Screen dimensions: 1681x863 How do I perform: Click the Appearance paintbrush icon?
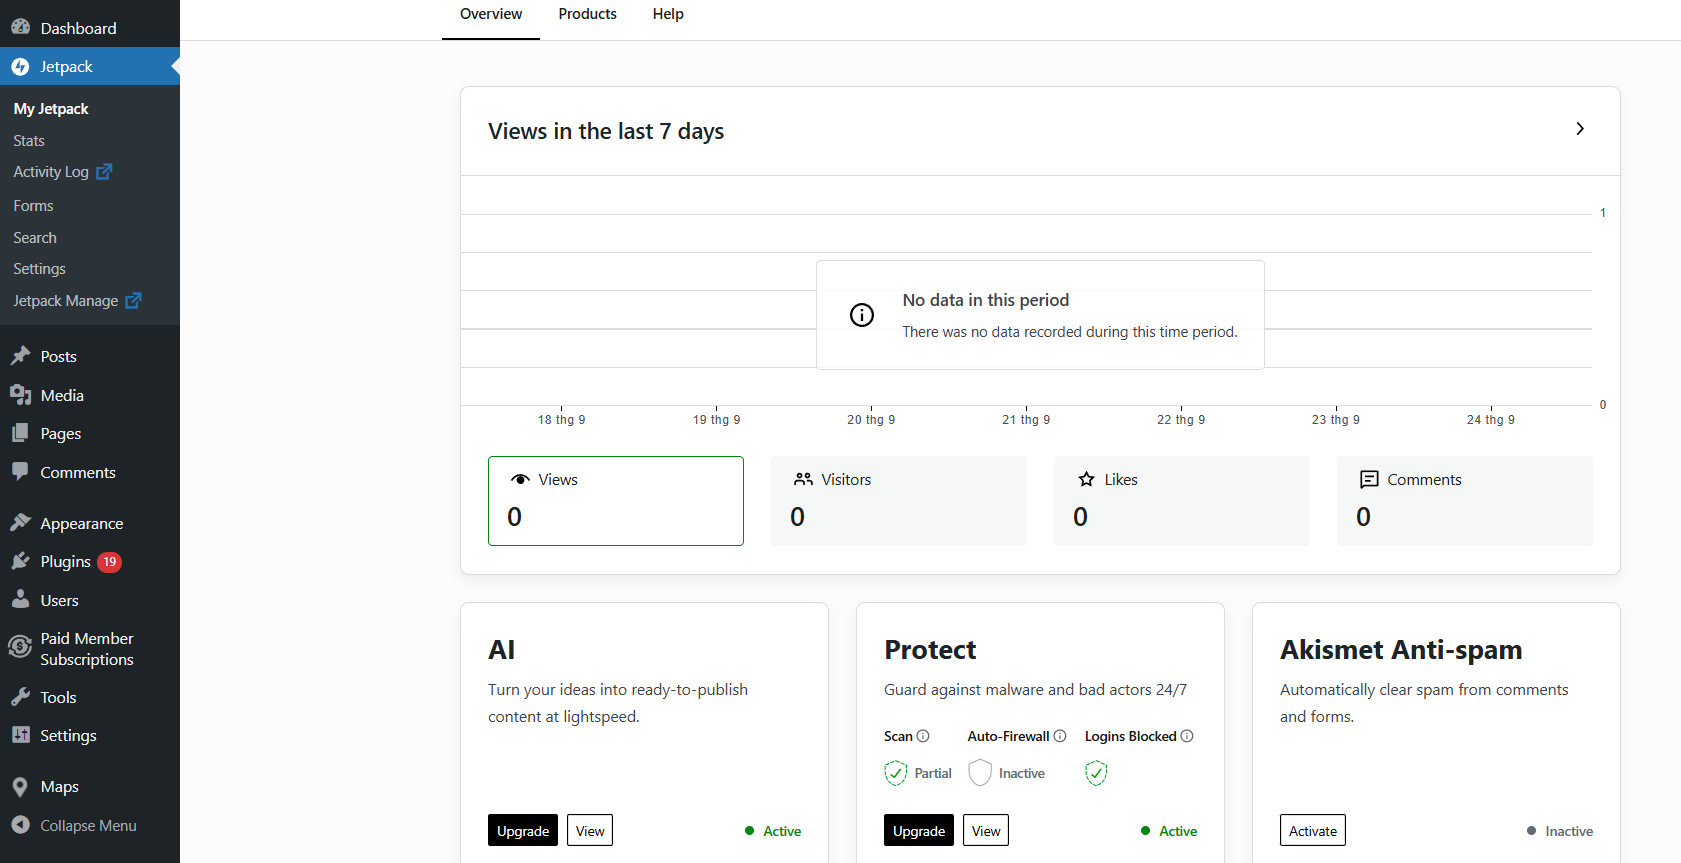20,523
